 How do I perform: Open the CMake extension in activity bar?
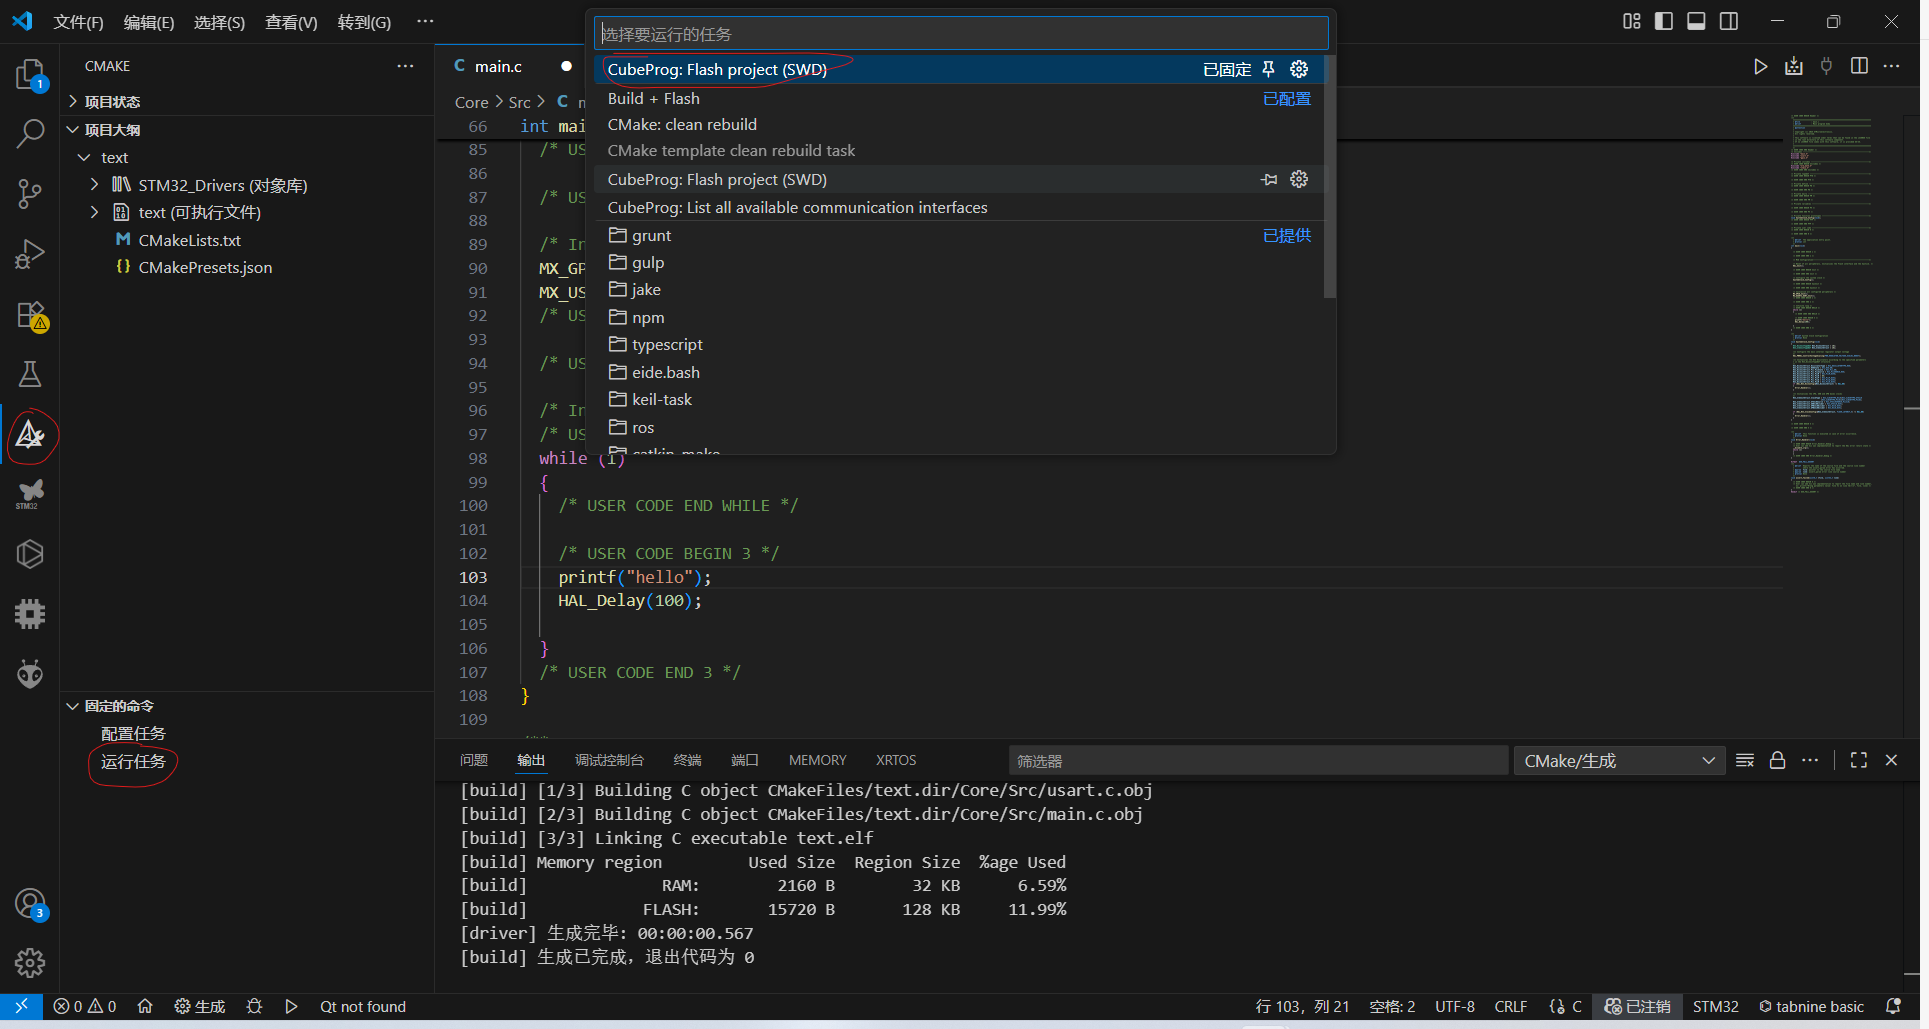pyautogui.click(x=30, y=435)
